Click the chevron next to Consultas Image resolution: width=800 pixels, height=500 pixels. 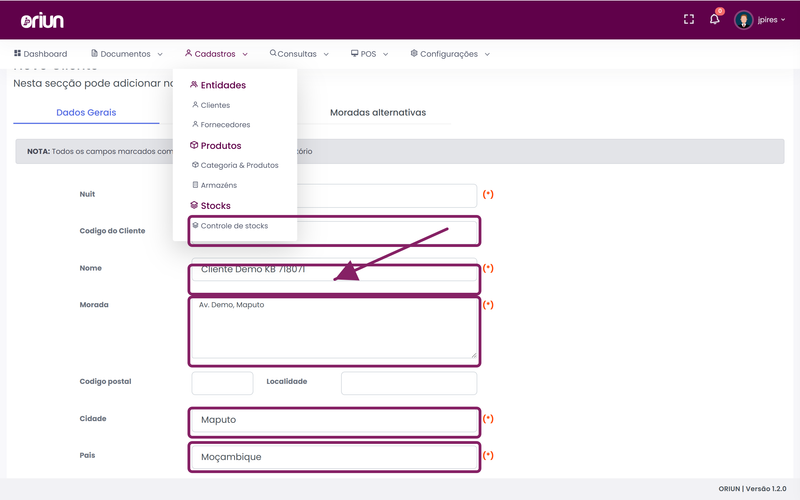(326, 54)
